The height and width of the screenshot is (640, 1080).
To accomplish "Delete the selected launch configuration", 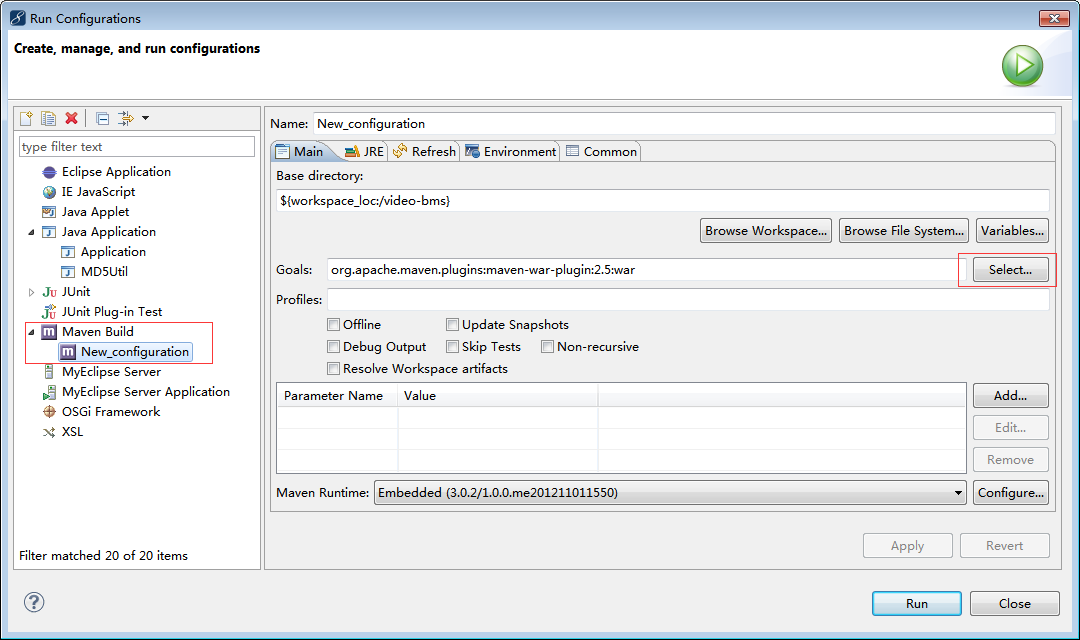I will coord(72,117).
